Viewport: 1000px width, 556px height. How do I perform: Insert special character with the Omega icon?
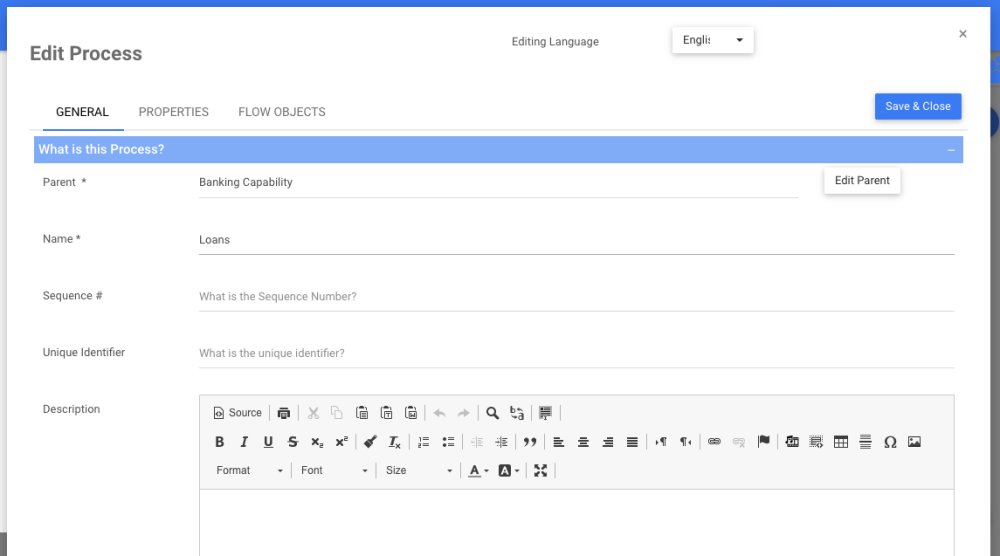click(x=890, y=442)
